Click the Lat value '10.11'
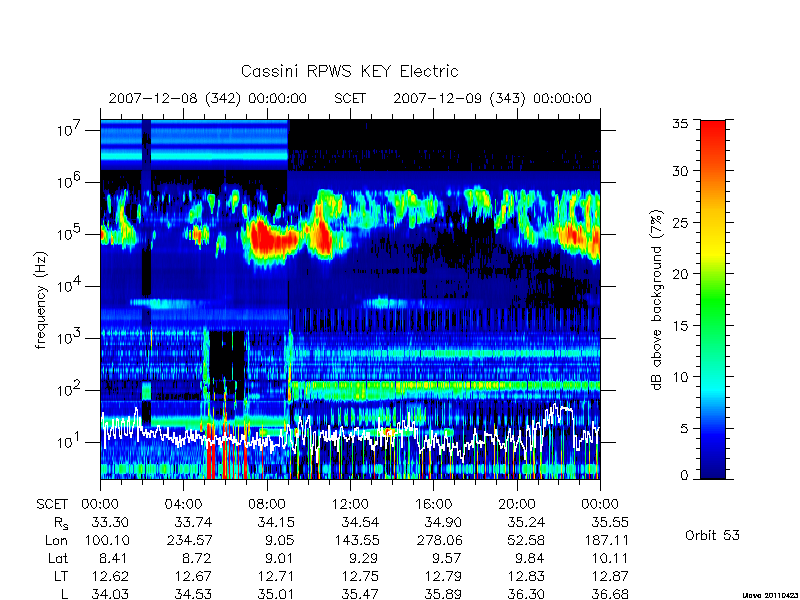The width and height of the screenshot is (800, 600). coord(609,558)
